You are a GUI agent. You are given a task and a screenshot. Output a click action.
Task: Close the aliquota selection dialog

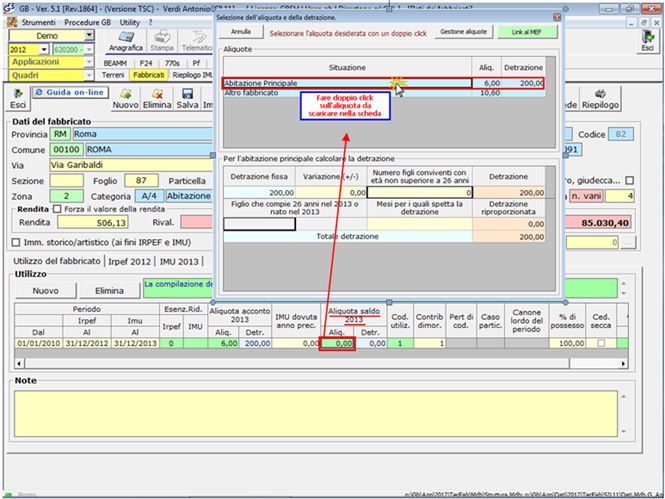click(557, 17)
